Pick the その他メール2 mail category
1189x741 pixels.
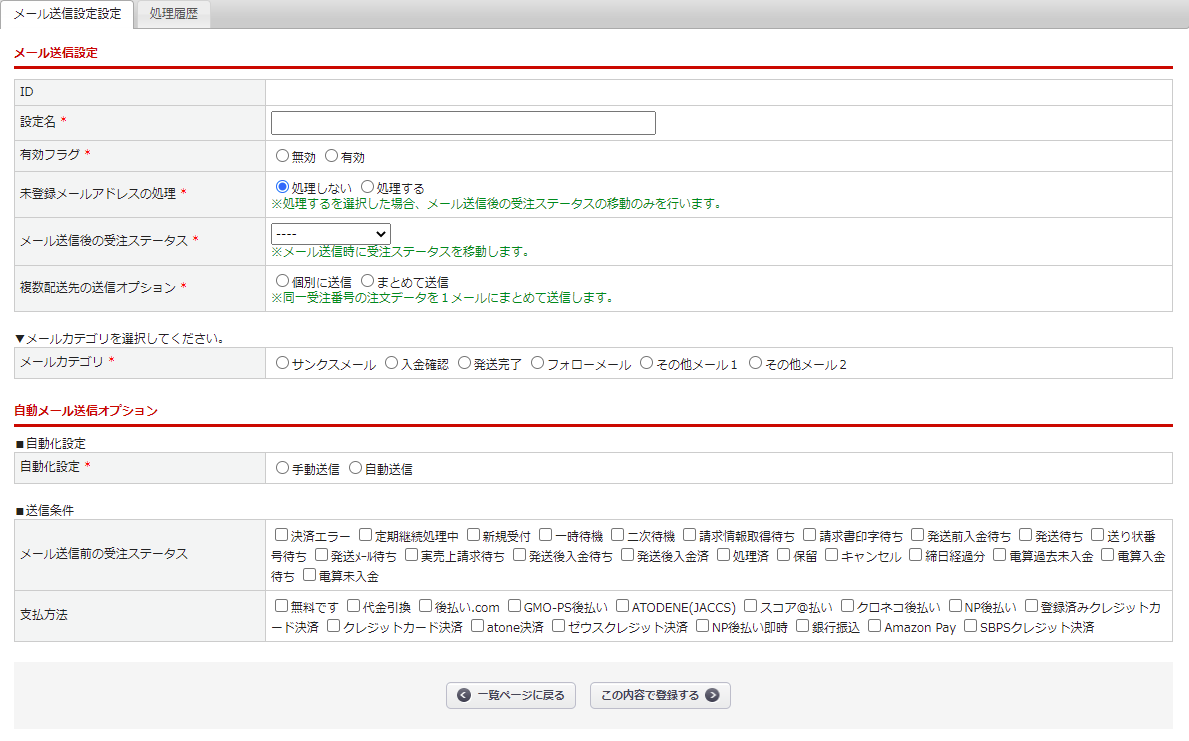[755, 363]
